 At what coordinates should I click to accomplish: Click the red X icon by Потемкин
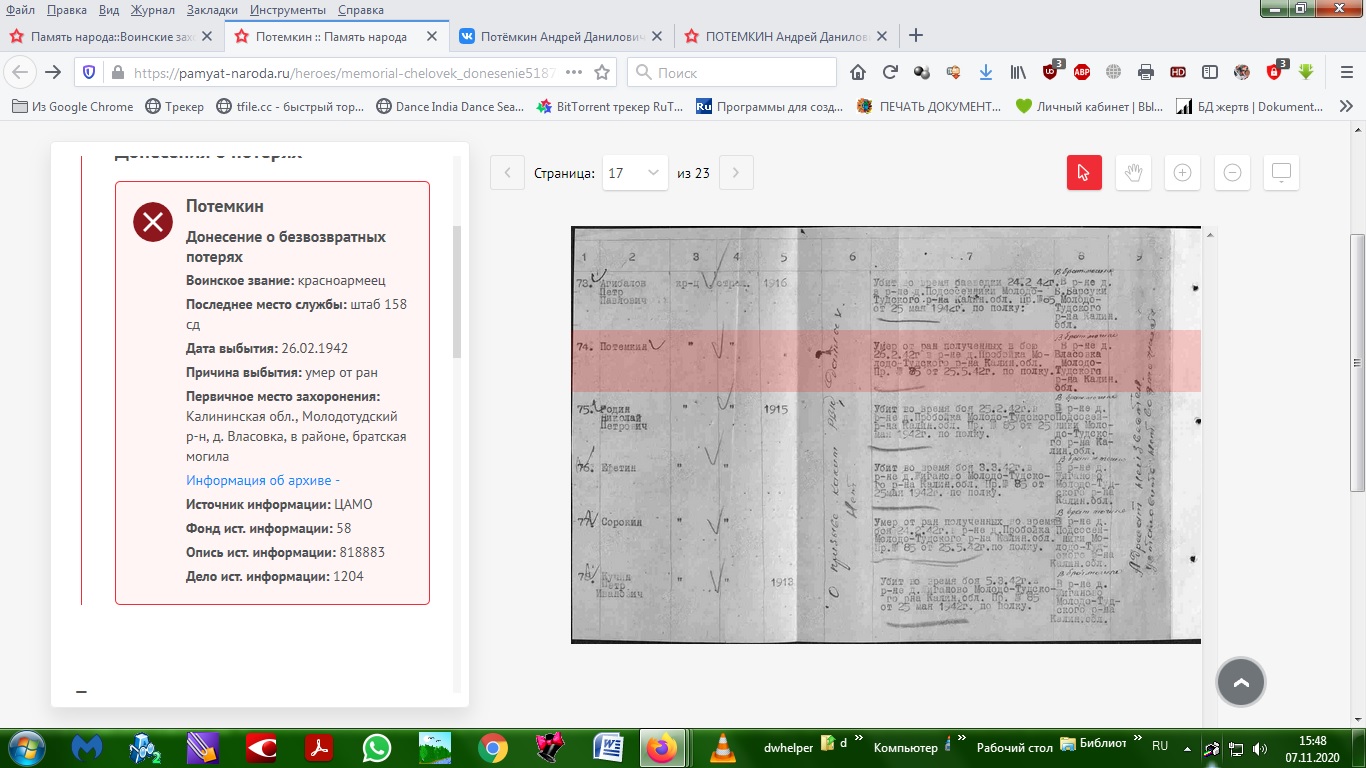153,222
